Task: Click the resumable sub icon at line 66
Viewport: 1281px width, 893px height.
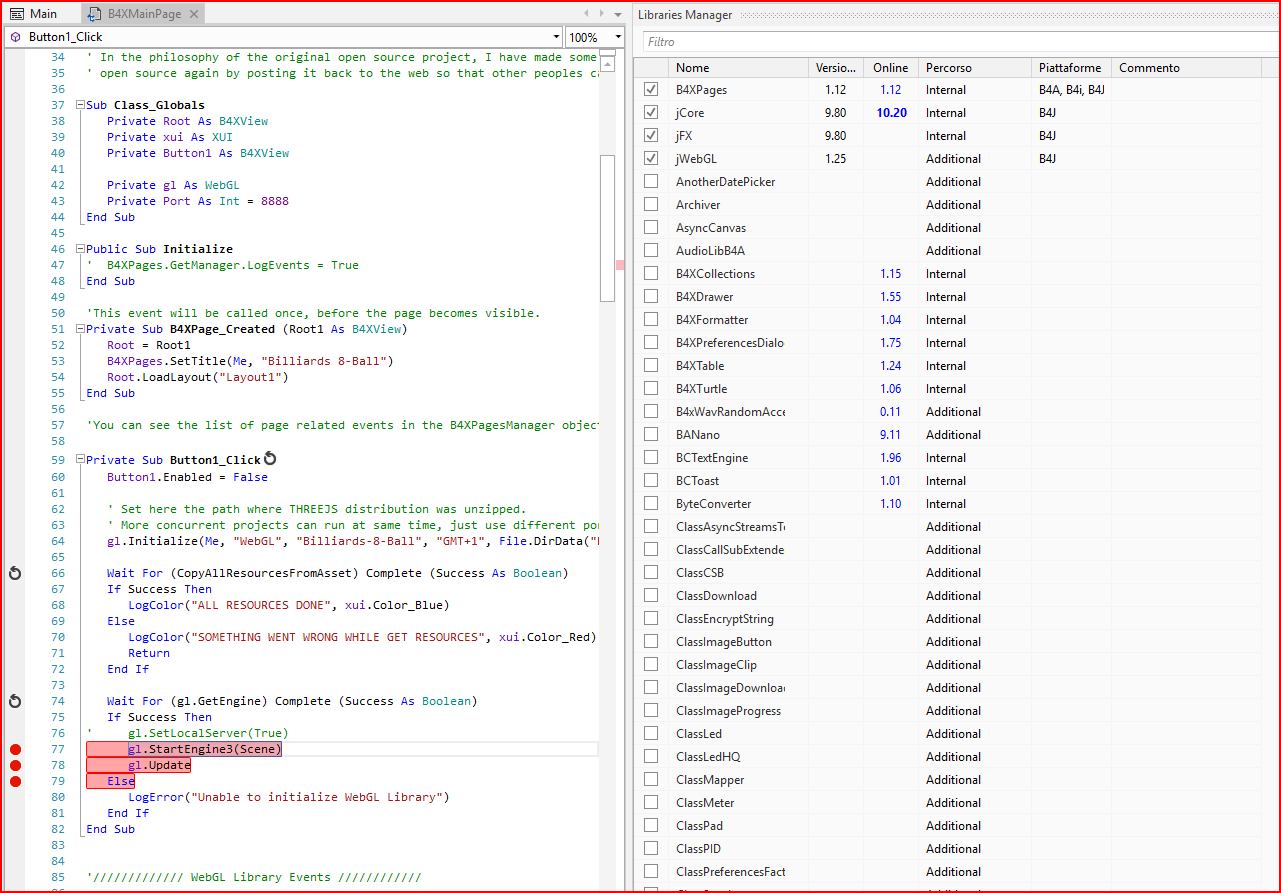Action: pos(15,573)
